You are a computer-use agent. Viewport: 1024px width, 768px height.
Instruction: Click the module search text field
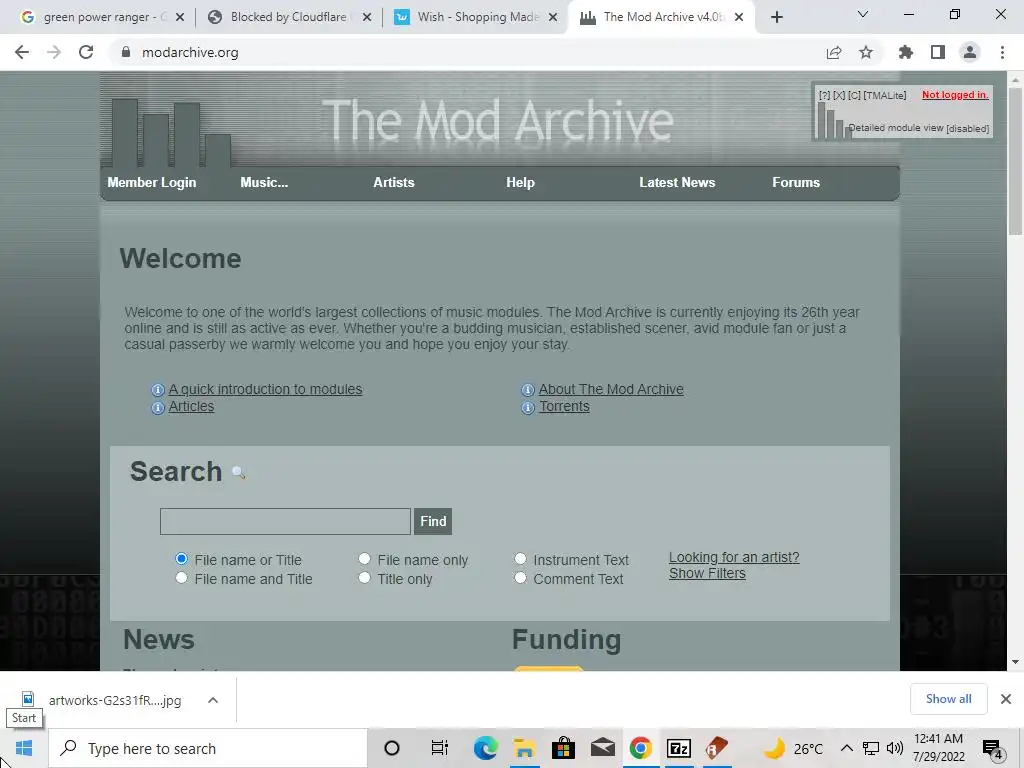coord(285,521)
